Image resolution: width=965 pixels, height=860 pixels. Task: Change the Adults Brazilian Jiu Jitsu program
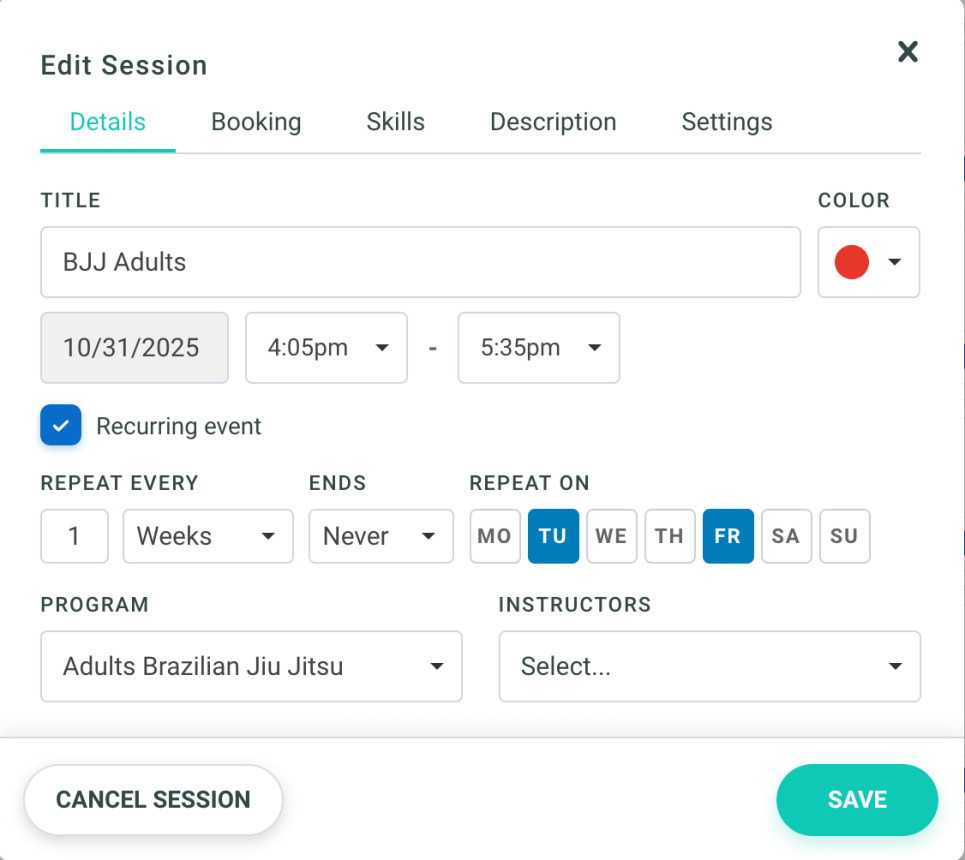[251, 666]
